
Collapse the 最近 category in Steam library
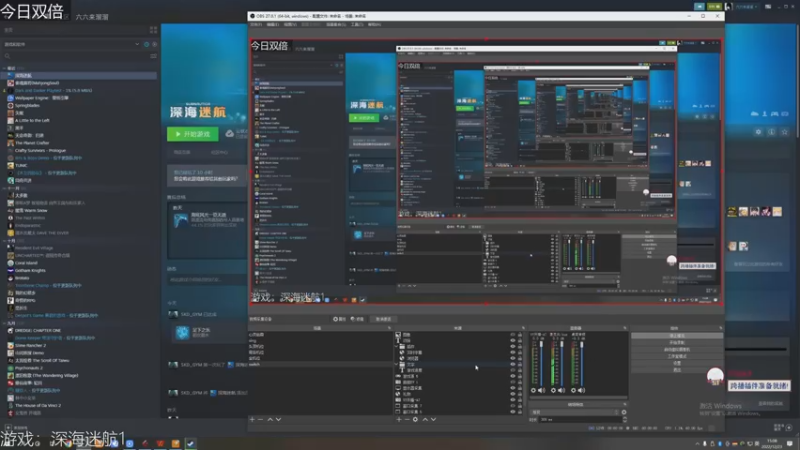(x=5, y=68)
